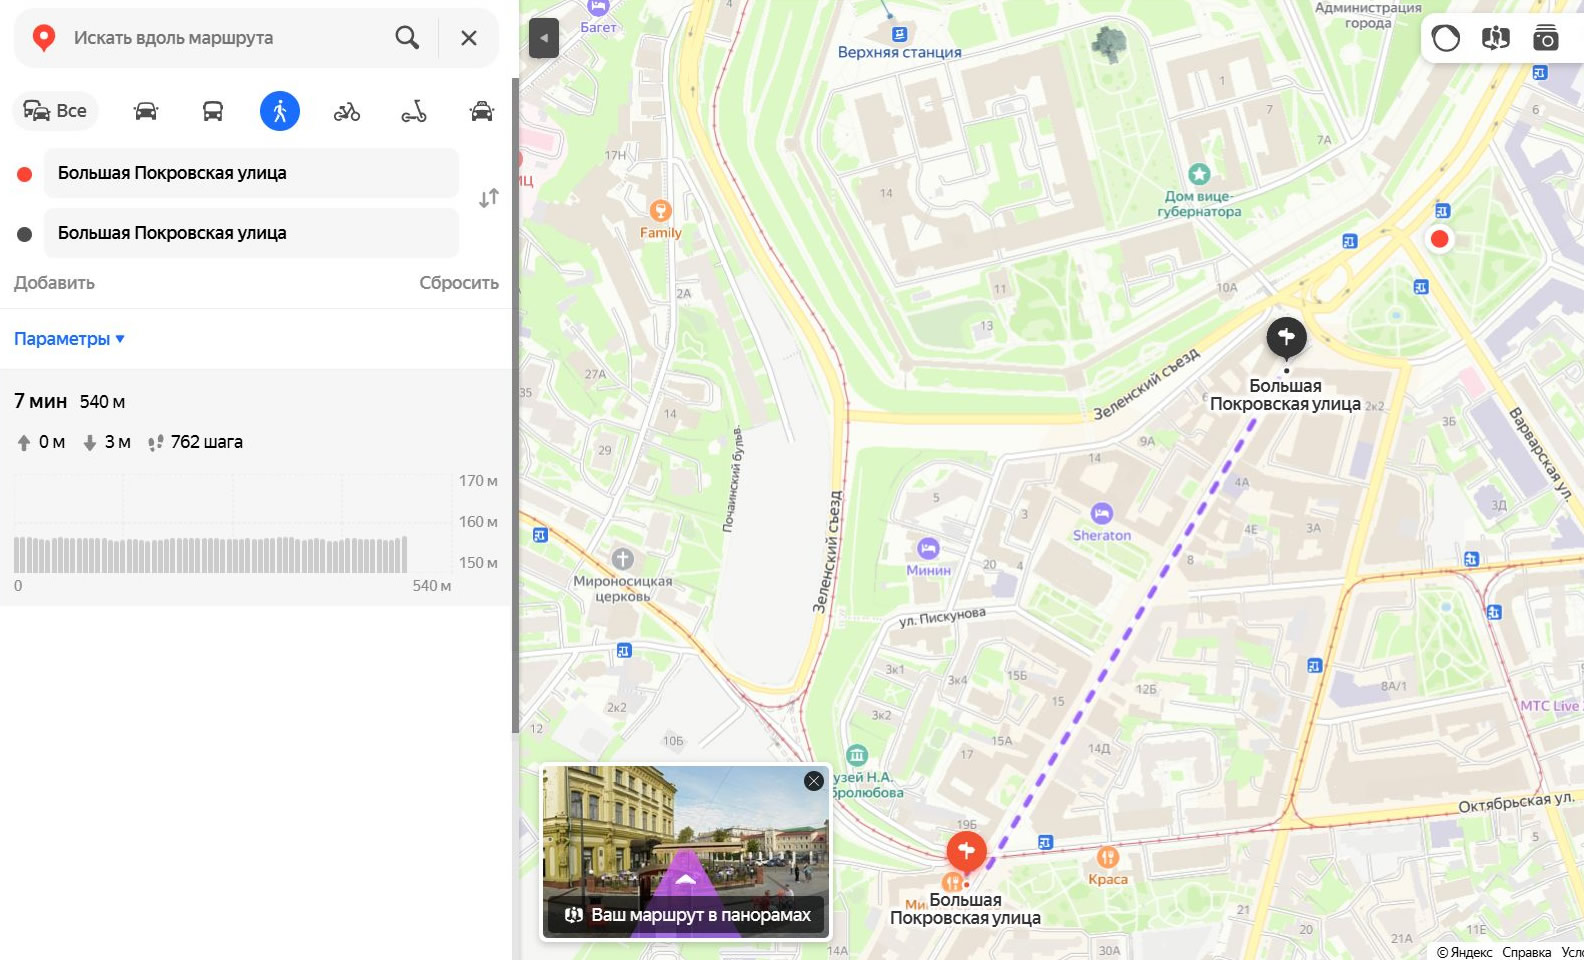Click the search magnifier icon
This screenshot has height=960, width=1584.
pos(406,38)
